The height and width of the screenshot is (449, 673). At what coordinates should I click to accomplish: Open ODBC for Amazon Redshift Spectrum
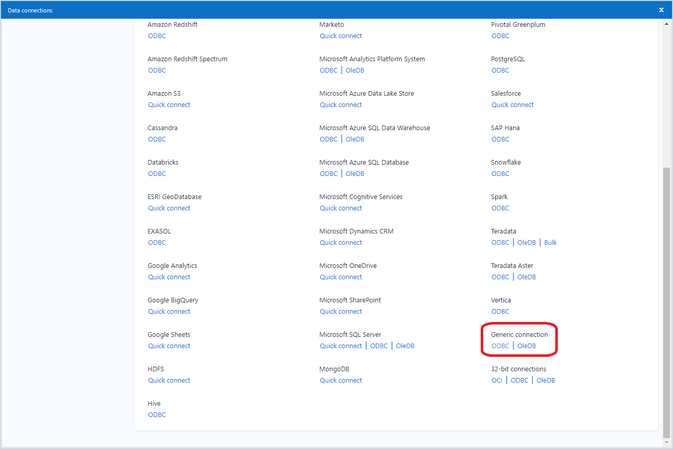[157, 70]
